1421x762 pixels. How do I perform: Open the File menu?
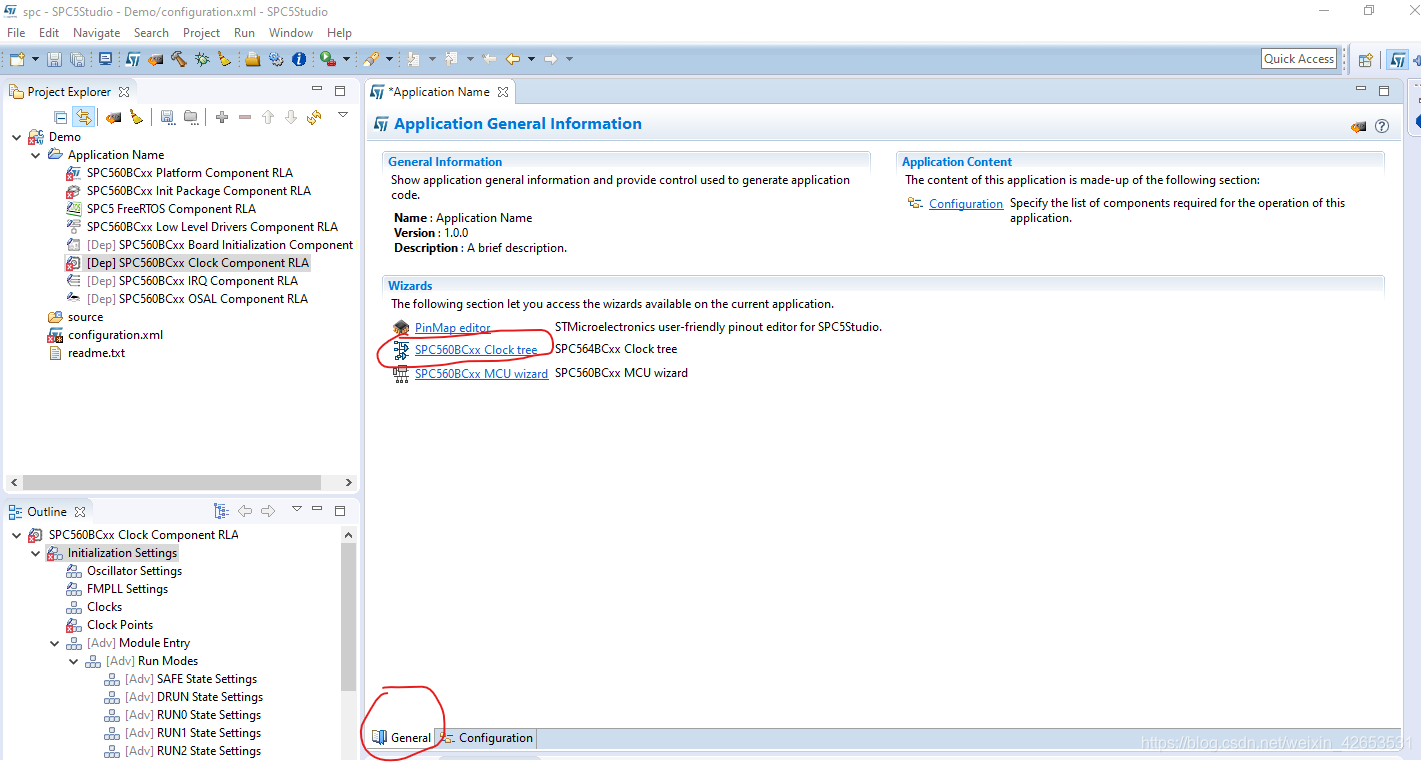[x=16, y=33]
